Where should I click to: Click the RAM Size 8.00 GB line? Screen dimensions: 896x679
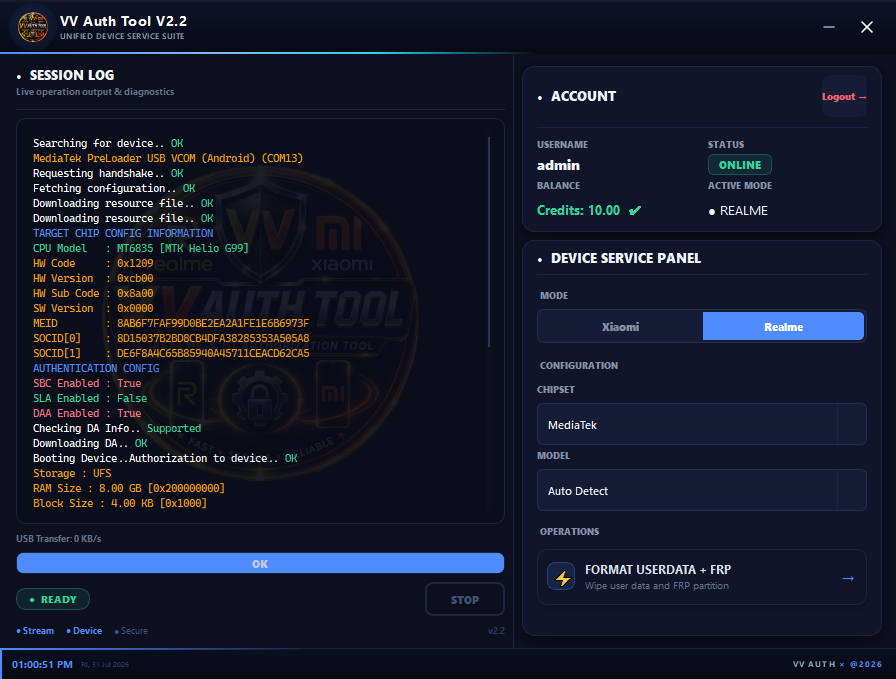pos(129,488)
